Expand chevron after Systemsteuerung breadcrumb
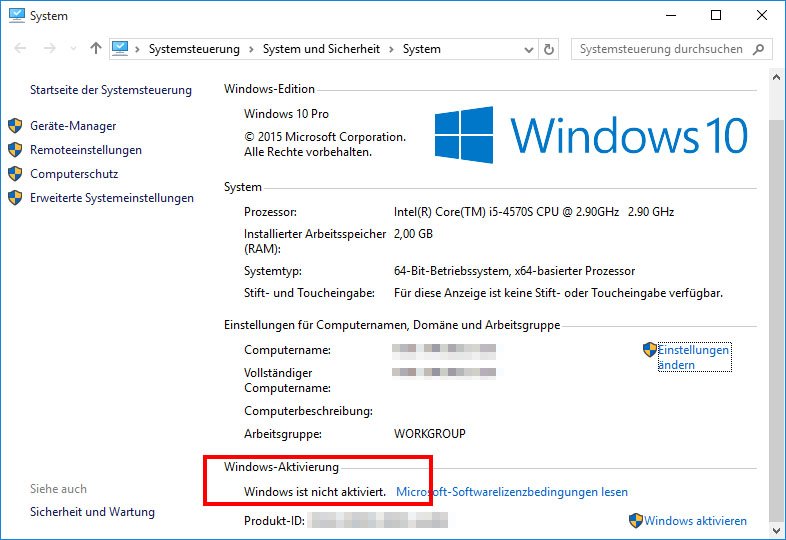The image size is (786, 540). 251,49
